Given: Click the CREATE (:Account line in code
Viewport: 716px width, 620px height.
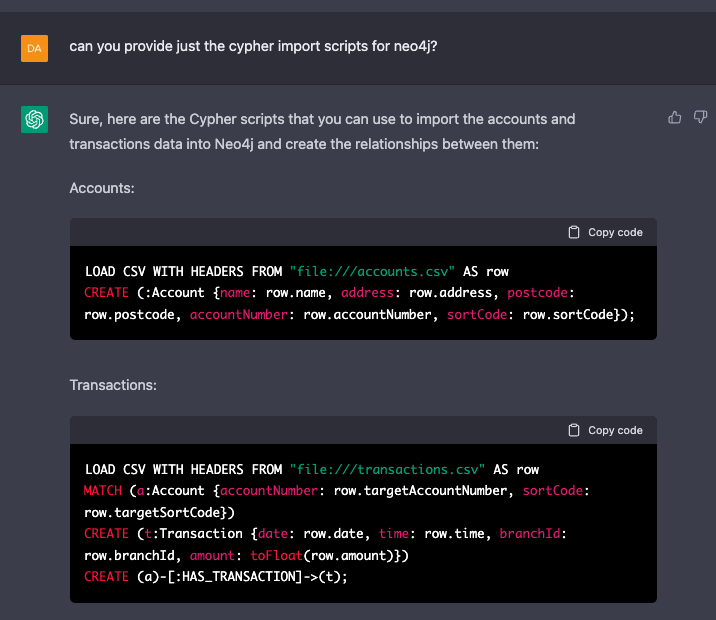Looking at the screenshot, I should click(x=329, y=293).
